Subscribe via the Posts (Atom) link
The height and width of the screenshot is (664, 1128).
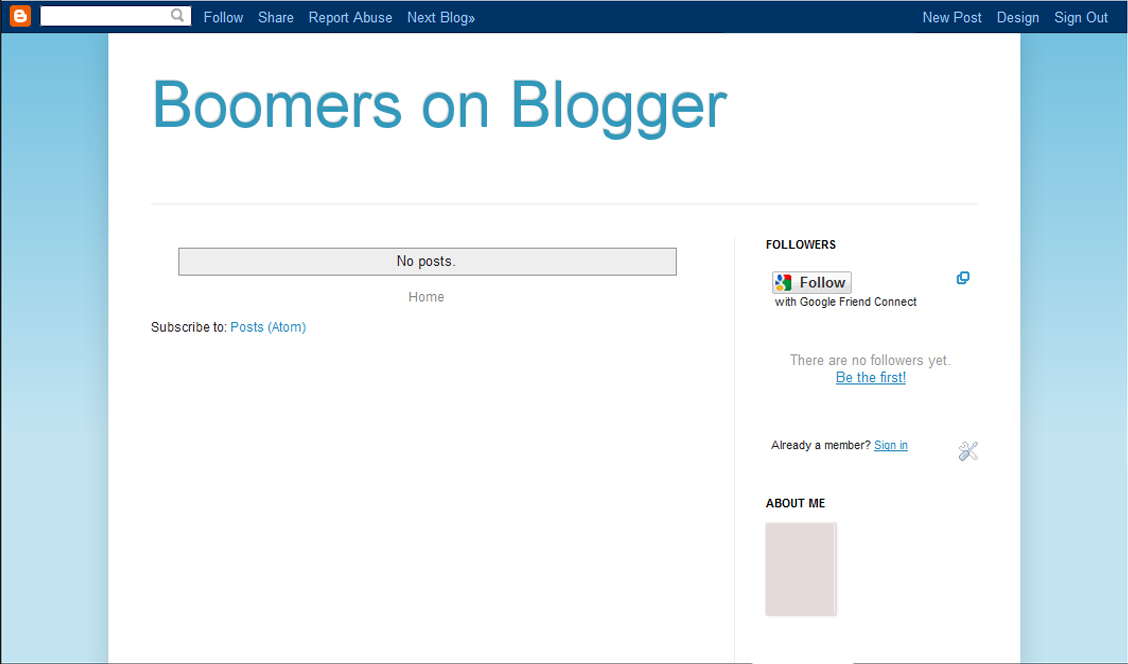click(267, 327)
